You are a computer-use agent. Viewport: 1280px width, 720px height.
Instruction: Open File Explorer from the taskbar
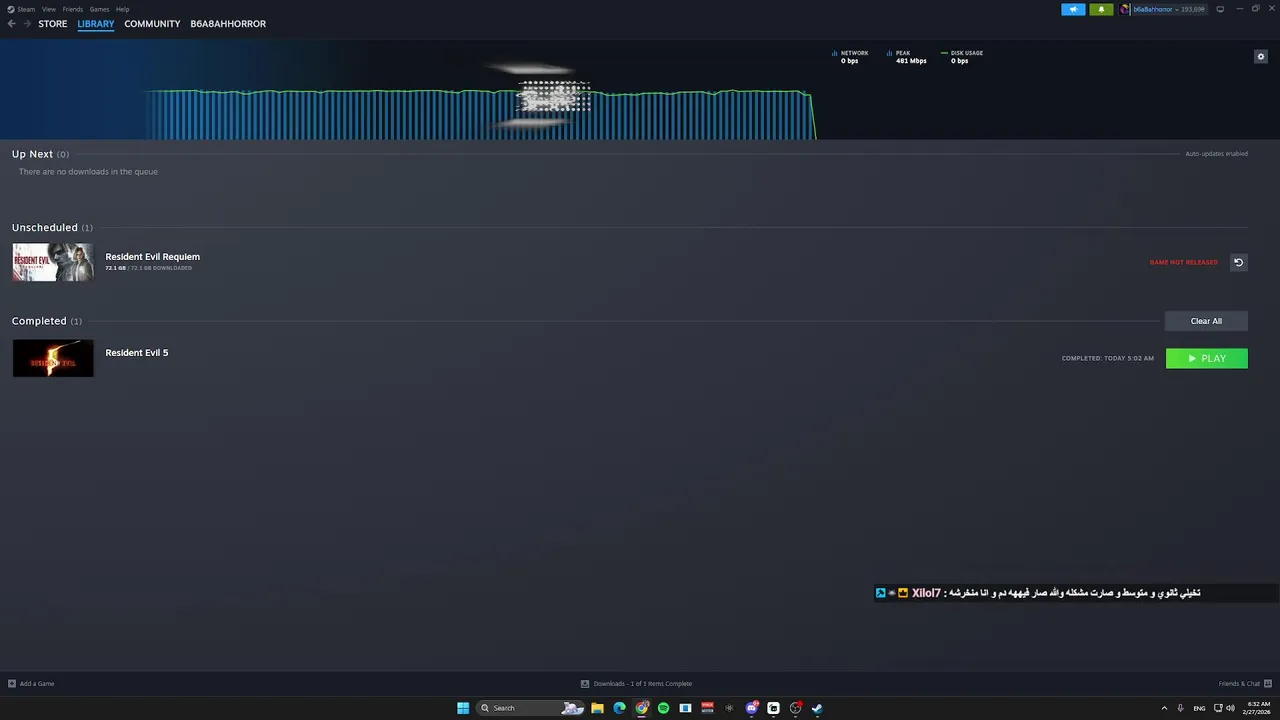click(597, 708)
